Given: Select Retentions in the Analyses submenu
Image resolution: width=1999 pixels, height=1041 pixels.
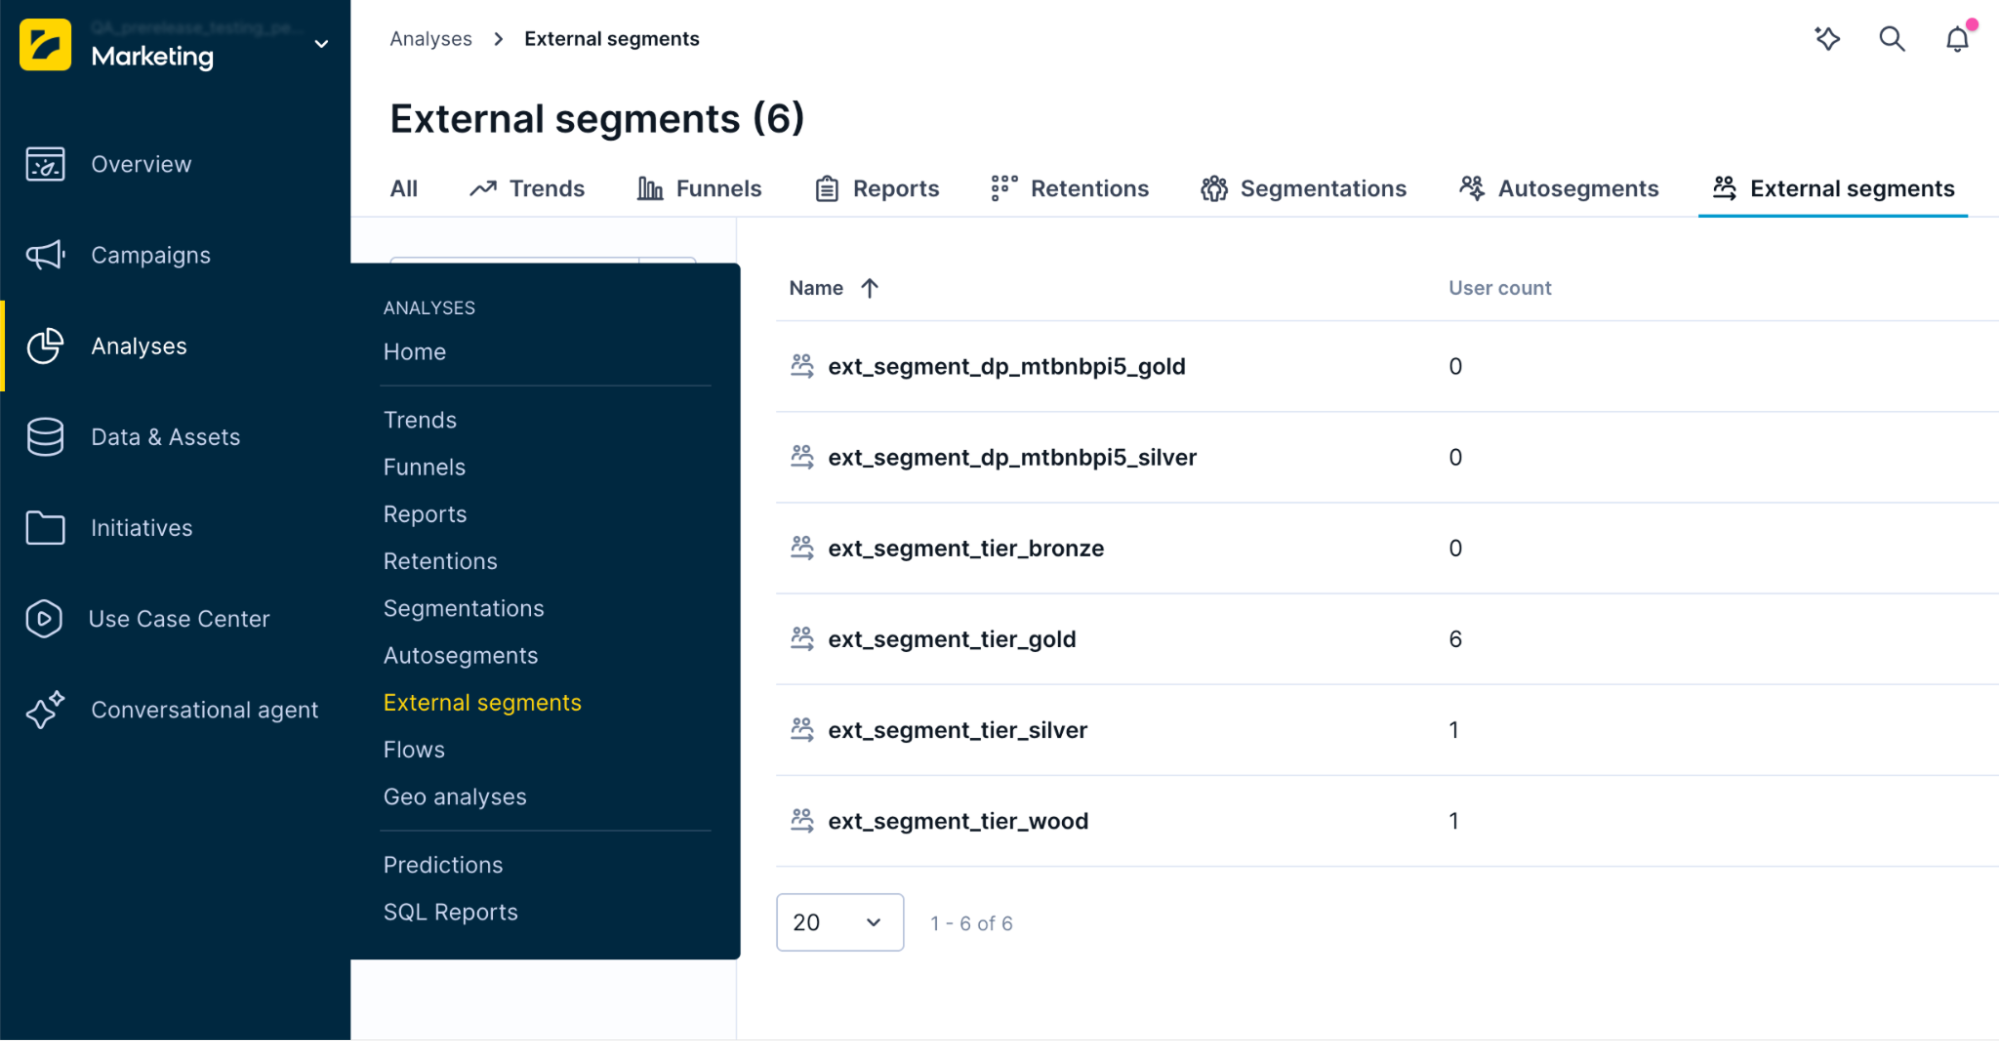Looking at the screenshot, I should coord(441,561).
